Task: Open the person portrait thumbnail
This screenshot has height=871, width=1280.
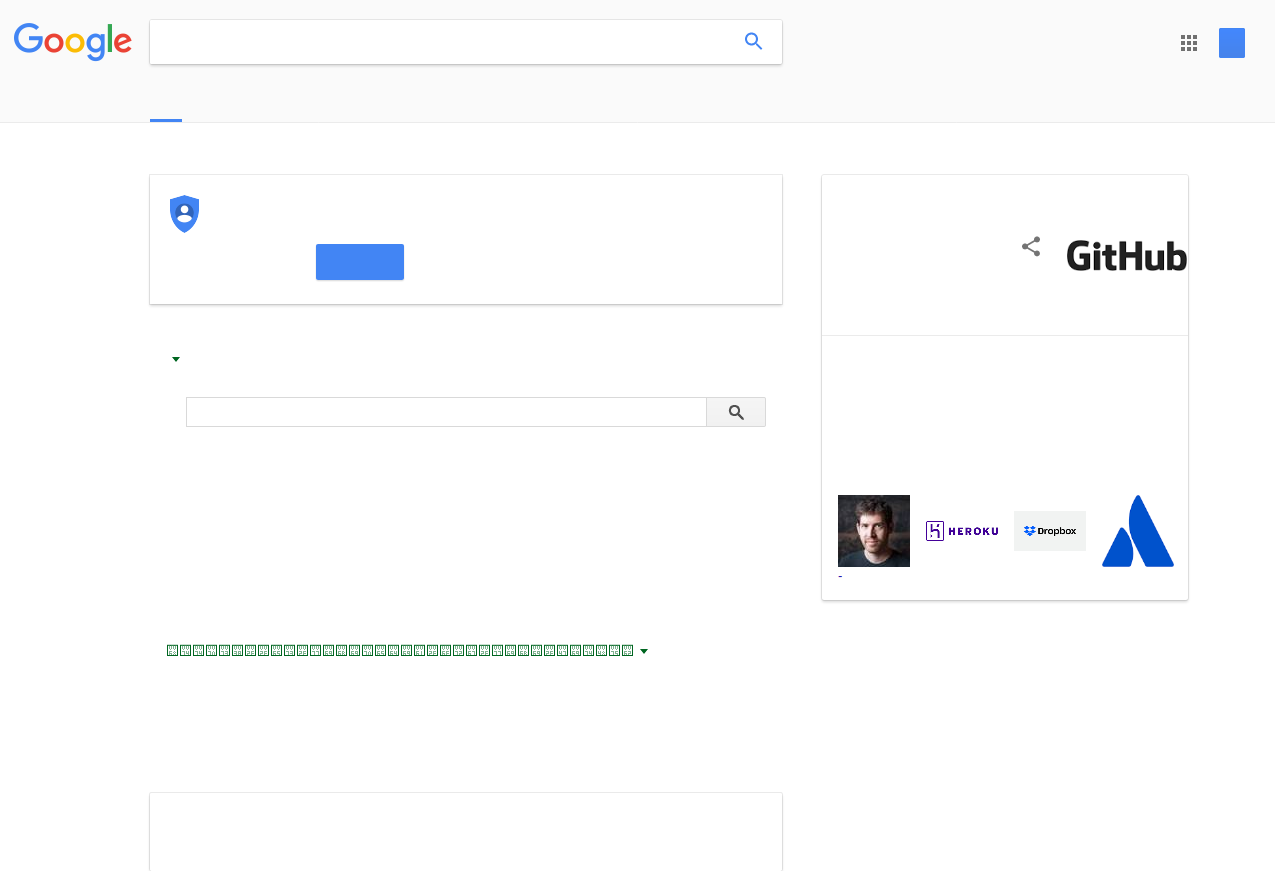Action: (x=874, y=531)
